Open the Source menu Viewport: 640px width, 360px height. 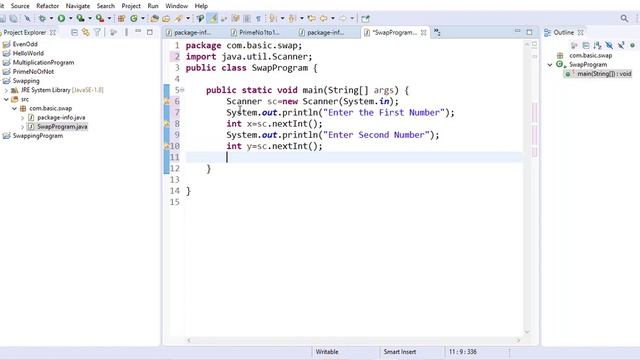click(x=20, y=6)
